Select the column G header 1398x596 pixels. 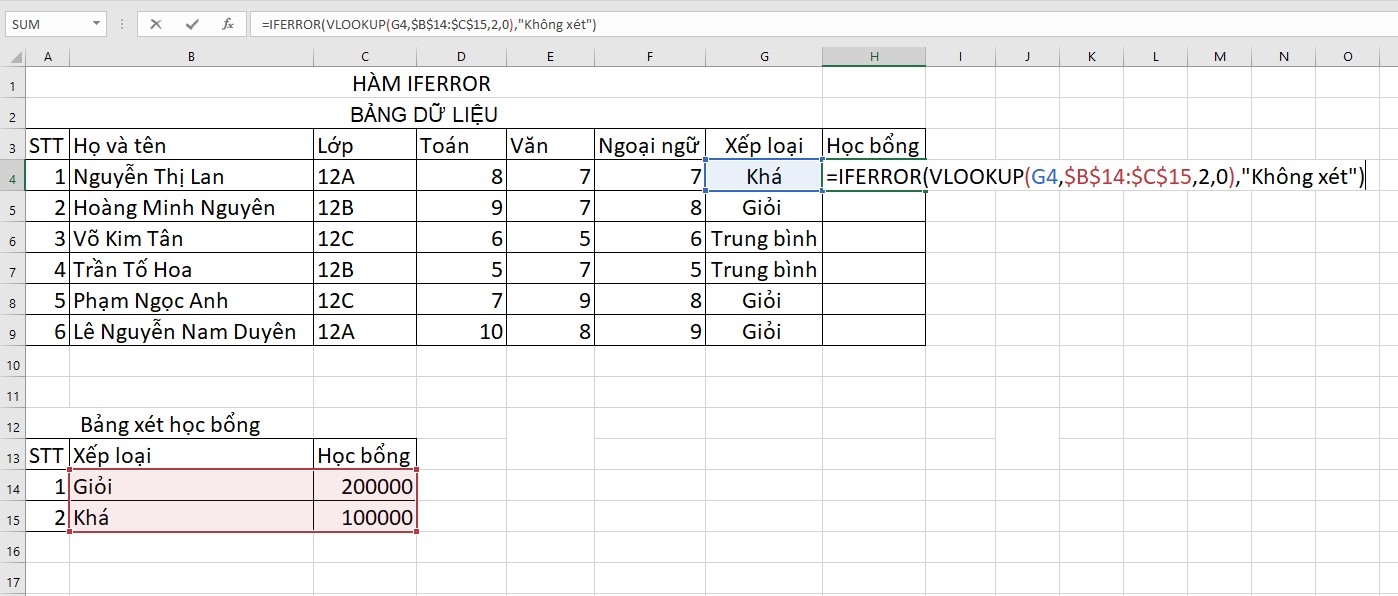[763, 56]
